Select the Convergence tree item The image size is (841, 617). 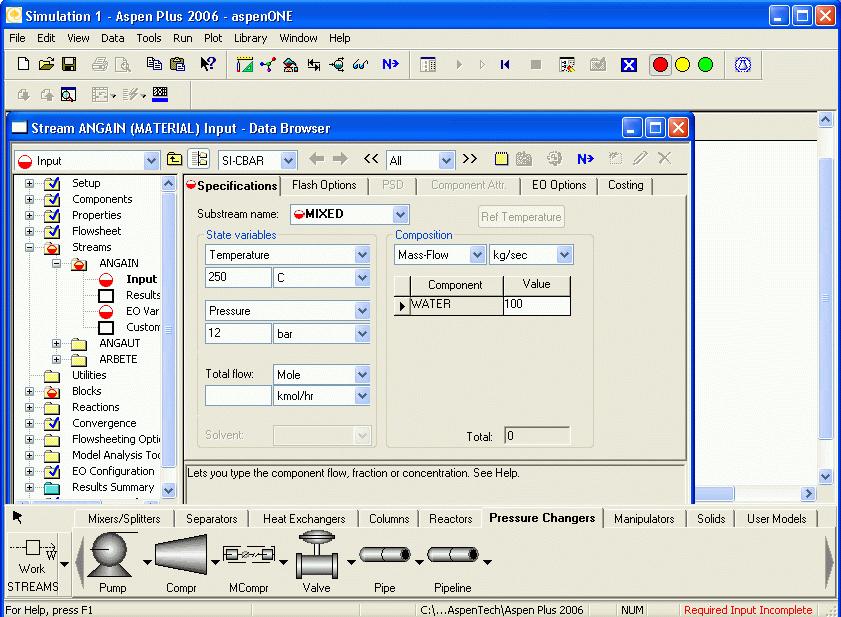click(104, 423)
